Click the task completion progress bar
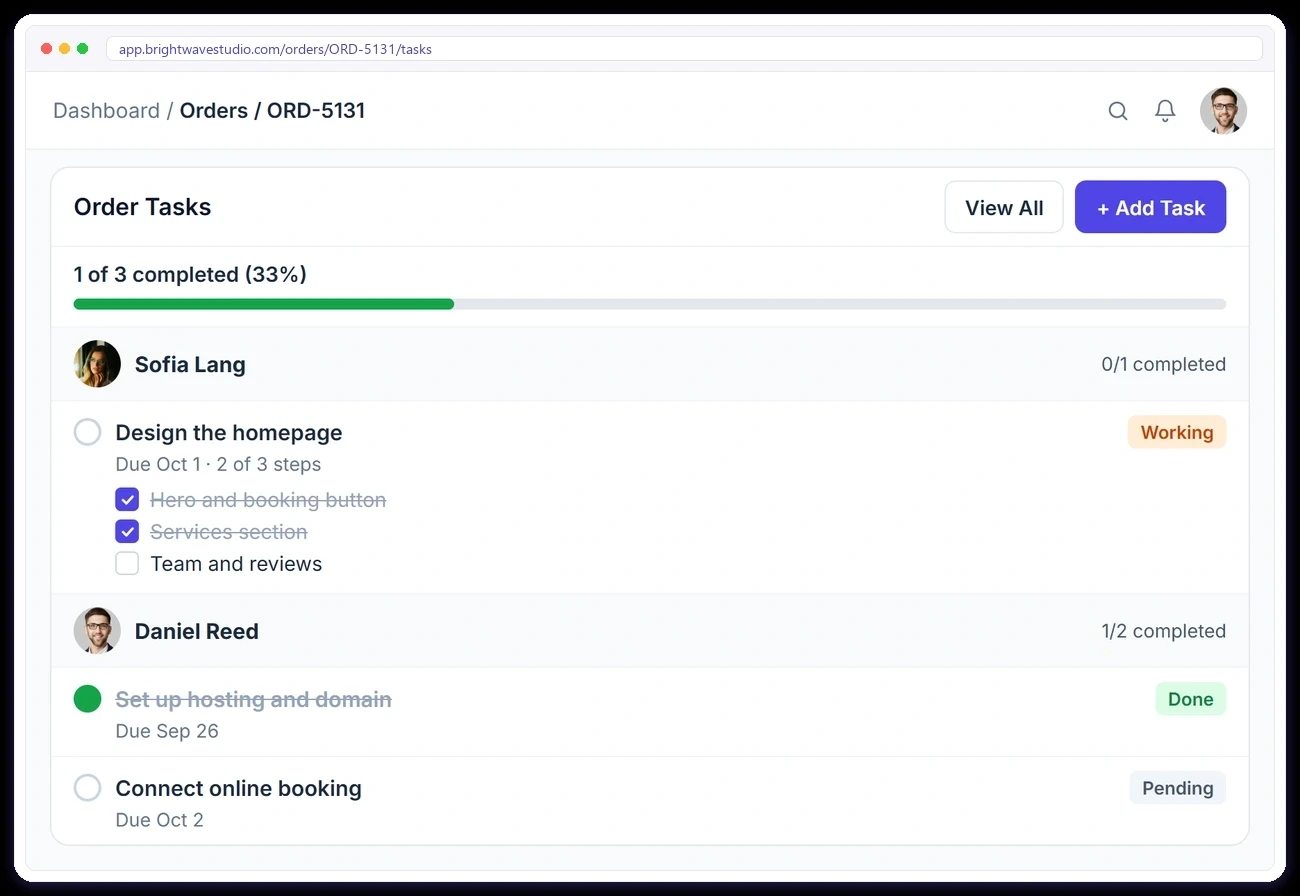 [x=650, y=304]
